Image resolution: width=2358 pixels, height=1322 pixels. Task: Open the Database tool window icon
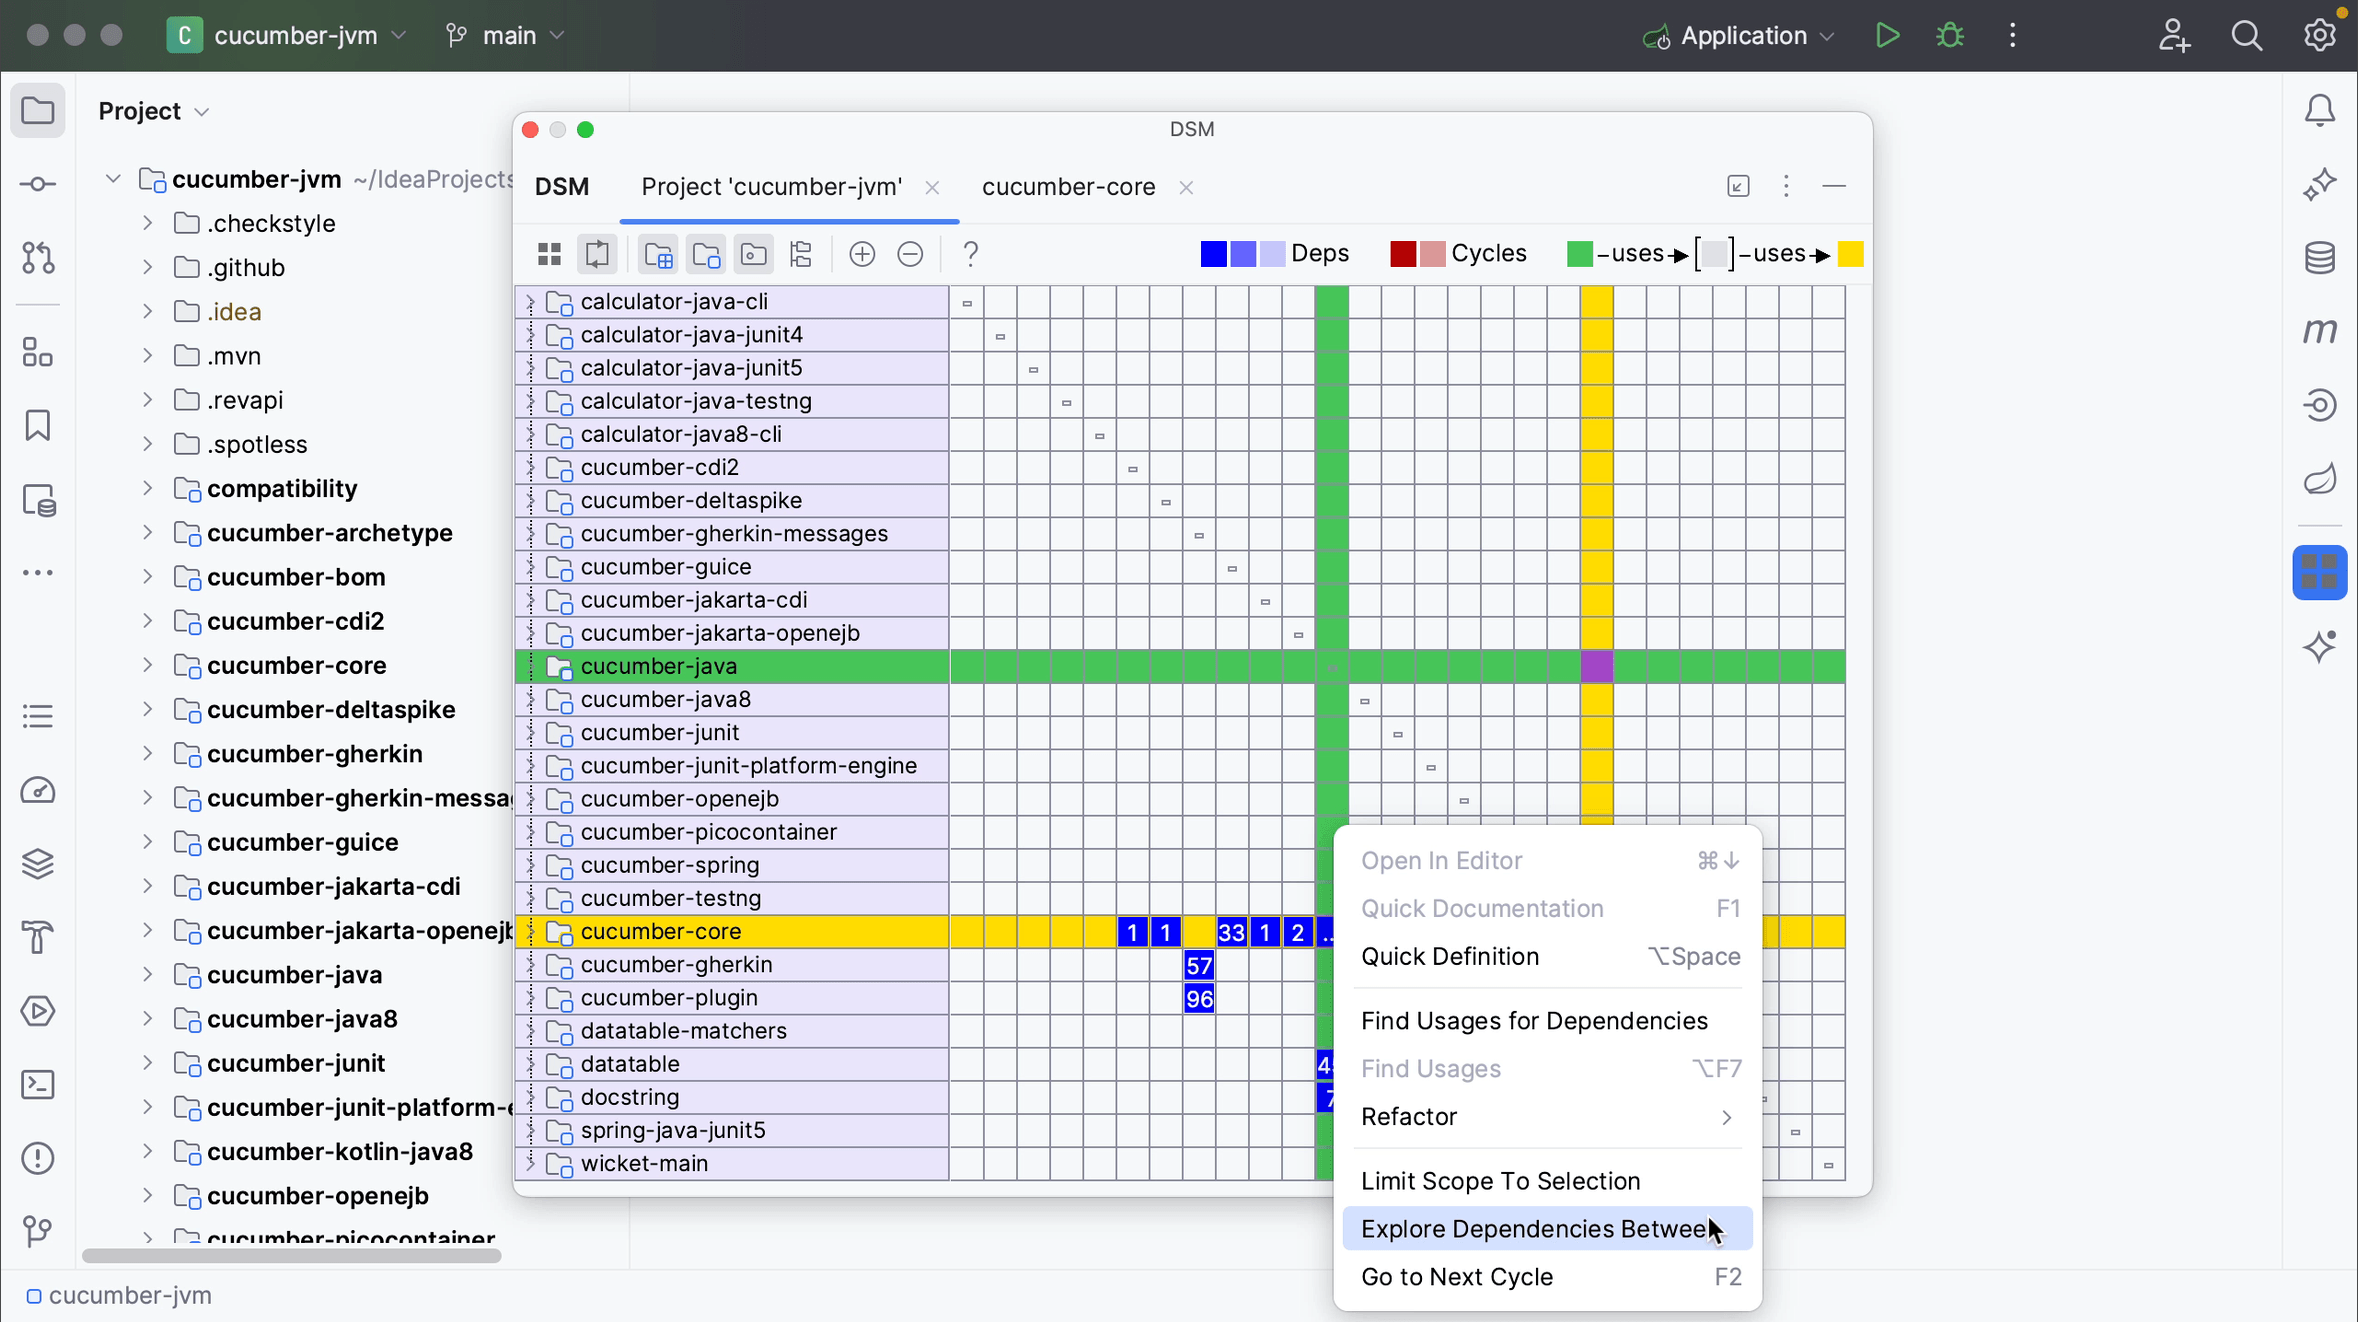tap(2320, 258)
